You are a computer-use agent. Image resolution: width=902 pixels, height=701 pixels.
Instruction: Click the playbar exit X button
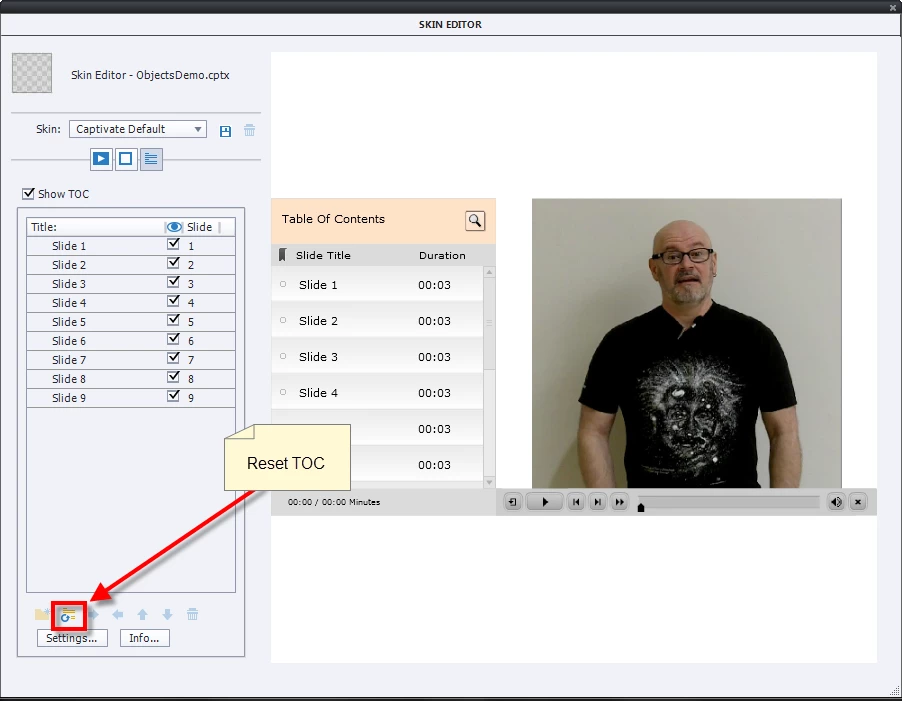[x=858, y=502]
